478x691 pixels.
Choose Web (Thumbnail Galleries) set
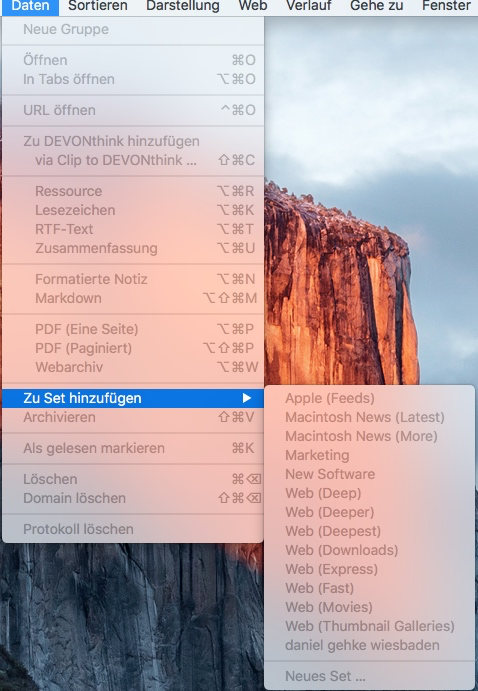click(x=369, y=626)
